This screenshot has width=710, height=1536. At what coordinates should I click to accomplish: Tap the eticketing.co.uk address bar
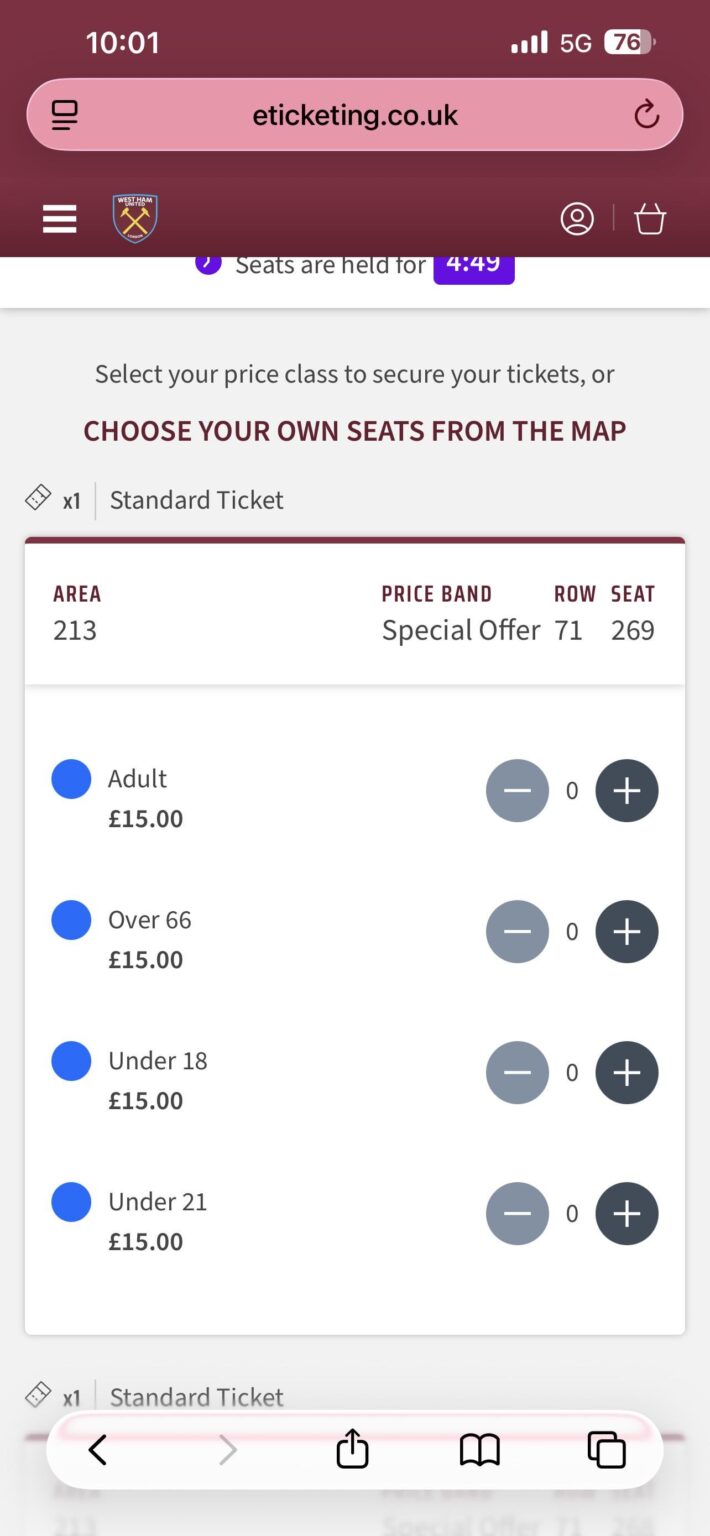[354, 114]
